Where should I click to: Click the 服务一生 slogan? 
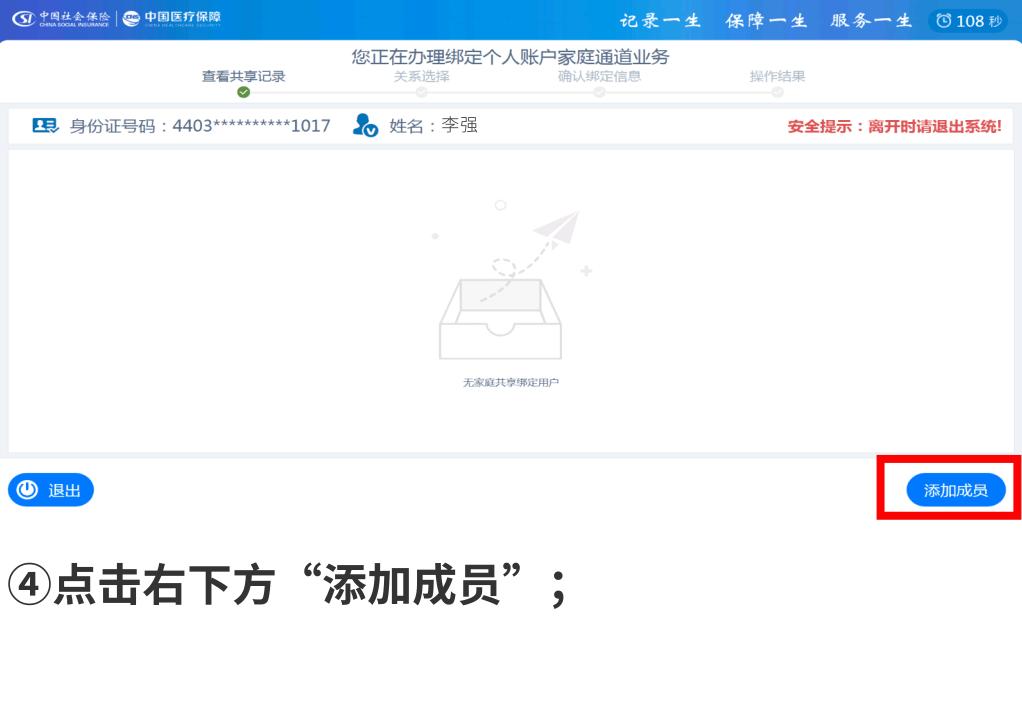pos(871,21)
